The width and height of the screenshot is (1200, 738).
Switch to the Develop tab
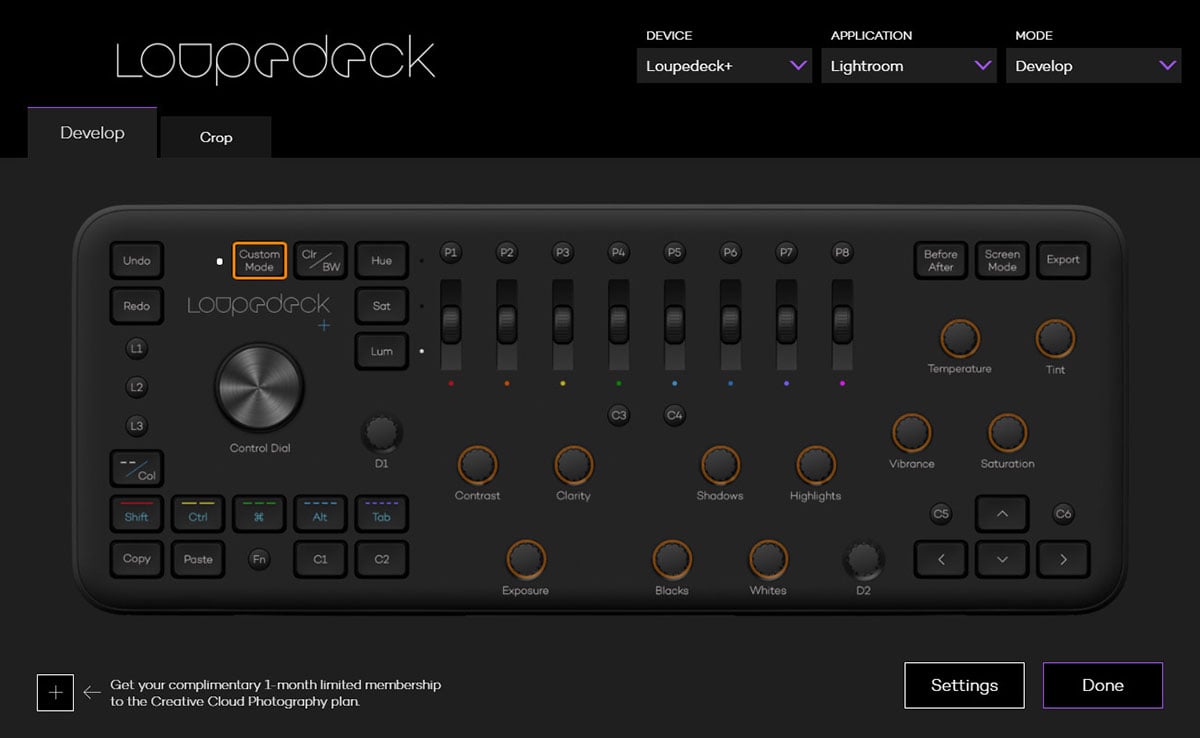click(x=92, y=133)
